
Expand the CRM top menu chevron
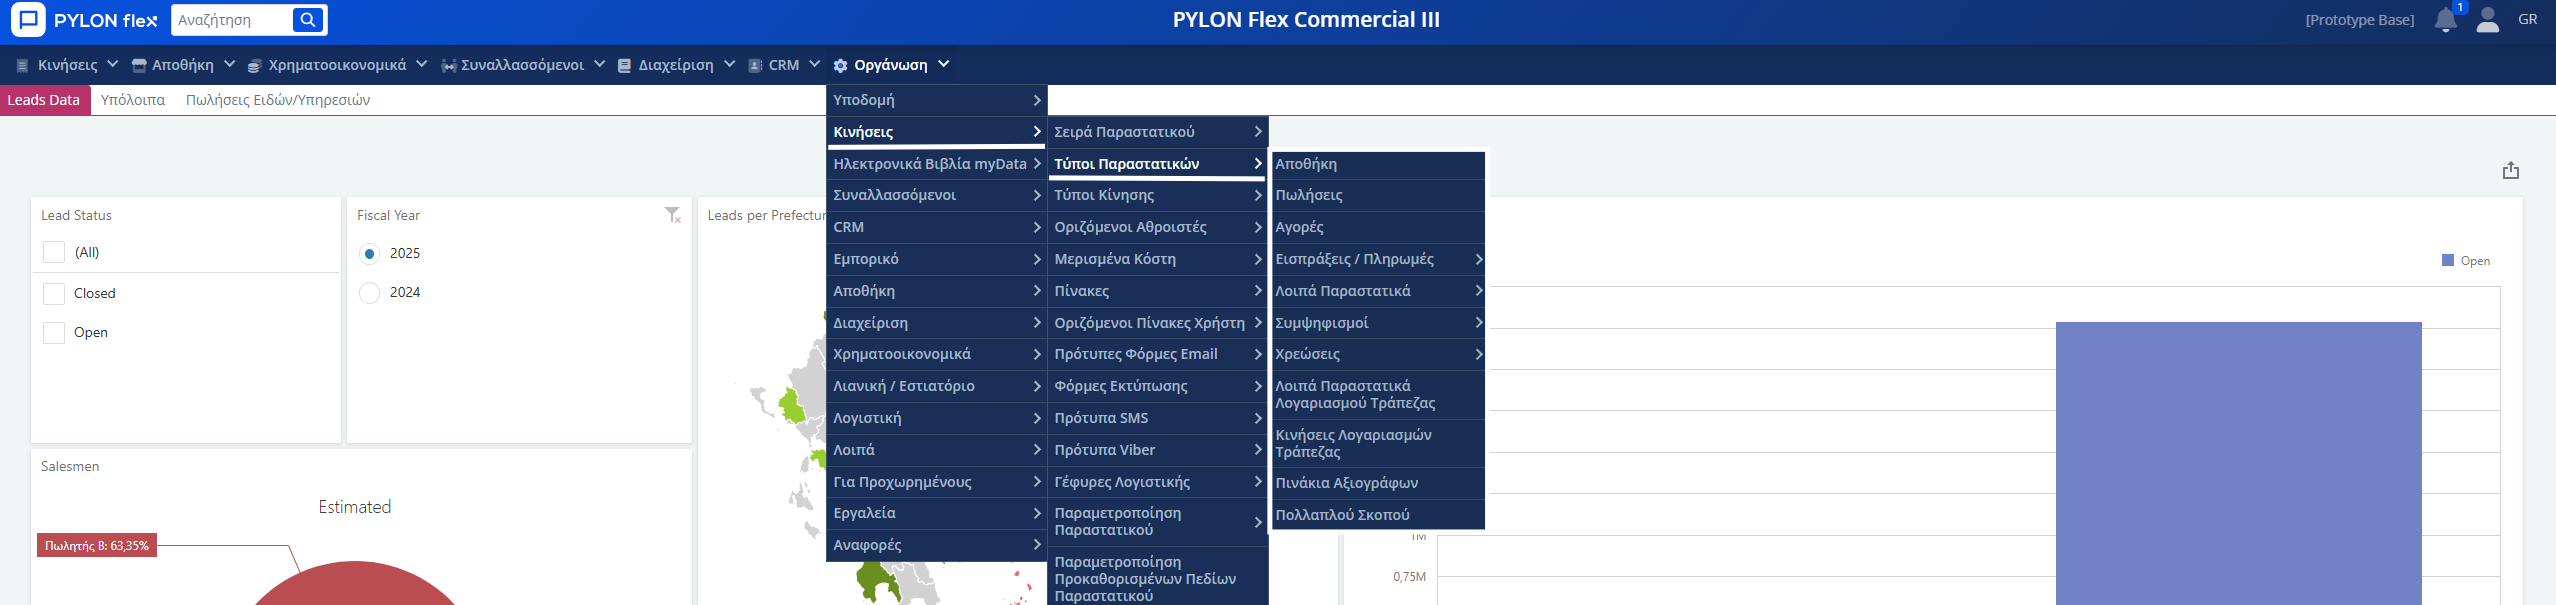coord(814,64)
